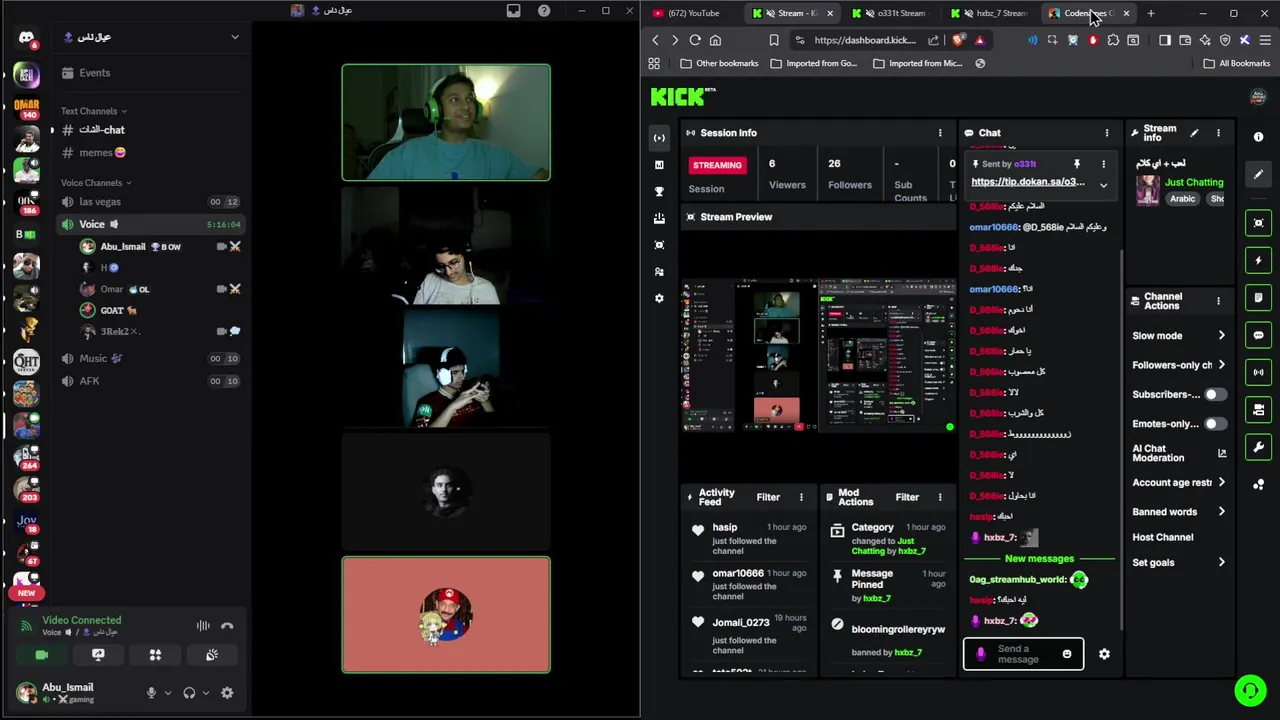Go to the browser home page
The image size is (1280, 720).
pos(715,40)
